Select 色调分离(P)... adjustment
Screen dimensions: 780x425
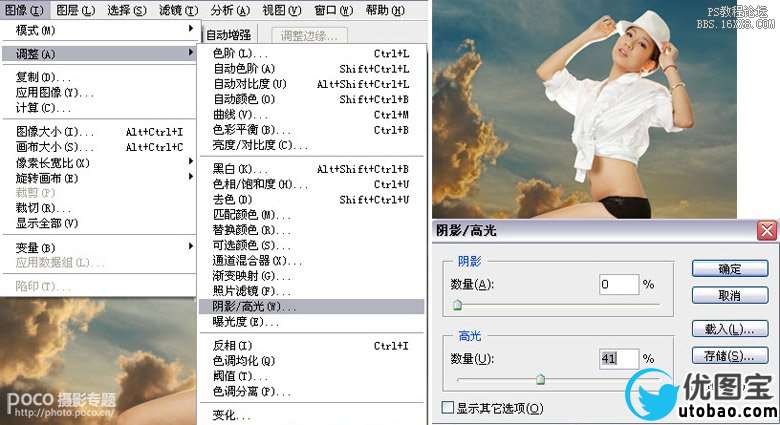pos(311,392)
